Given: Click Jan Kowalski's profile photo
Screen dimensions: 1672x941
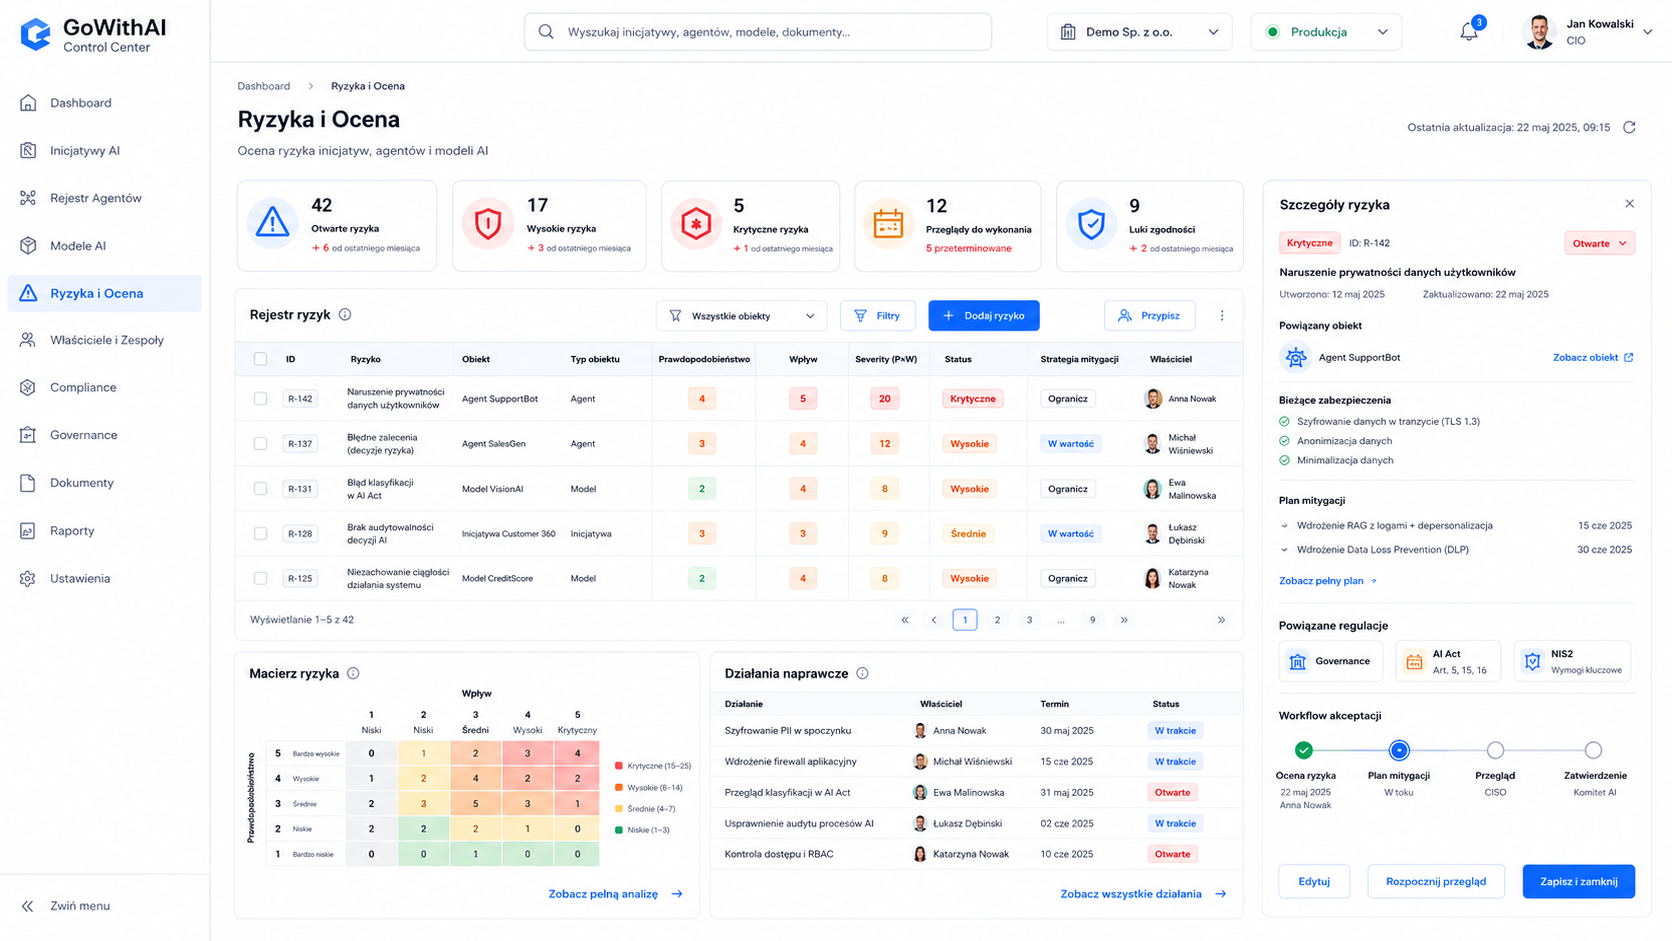Looking at the screenshot, I should point(1539,32).
